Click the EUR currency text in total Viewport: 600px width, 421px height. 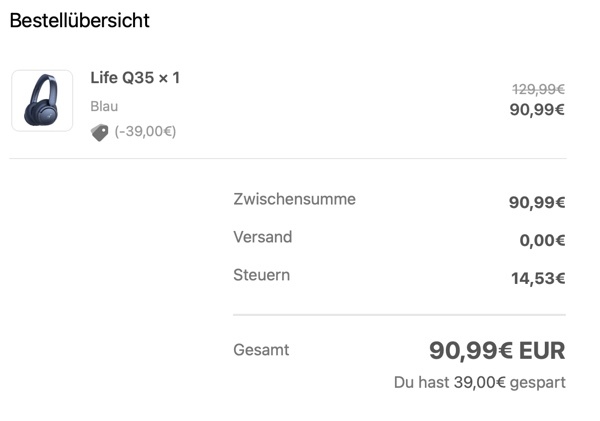(x=542, y=351)
